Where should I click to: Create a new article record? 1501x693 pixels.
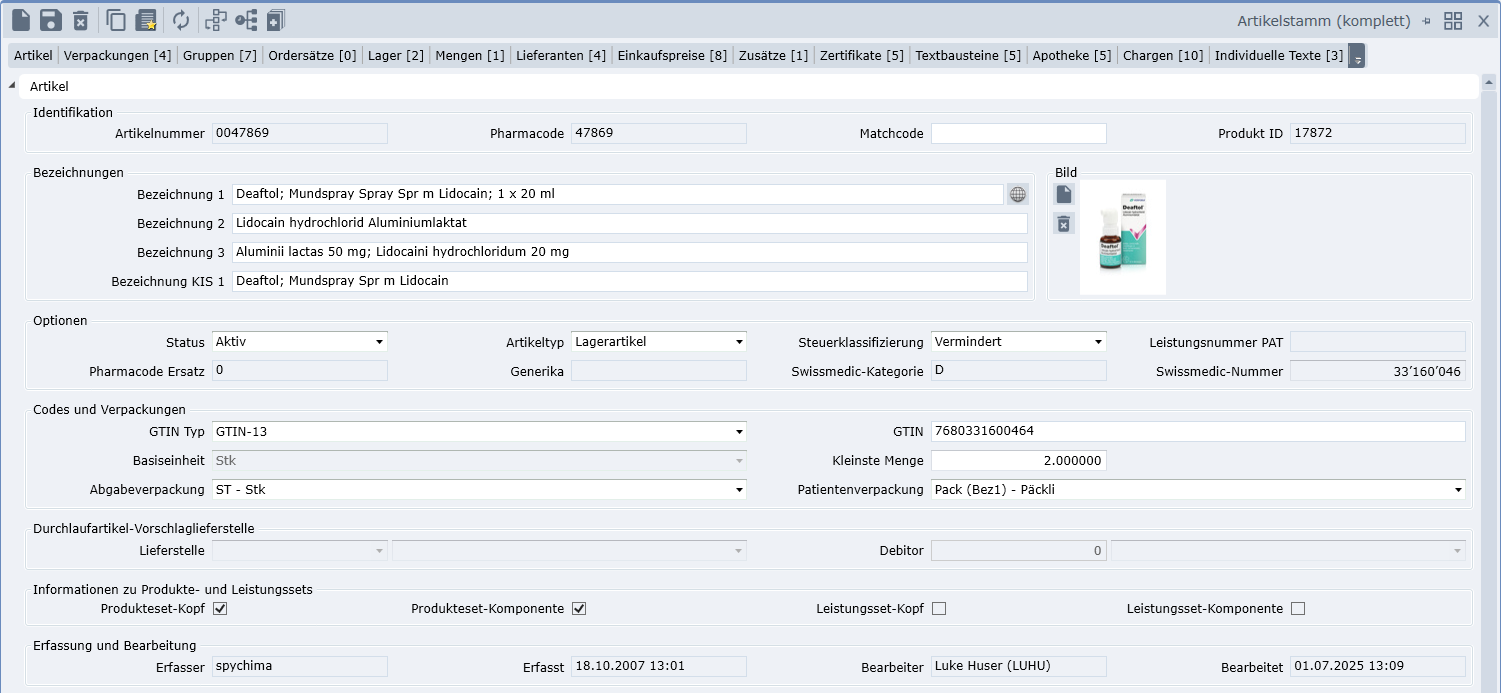tap(21, 20)
